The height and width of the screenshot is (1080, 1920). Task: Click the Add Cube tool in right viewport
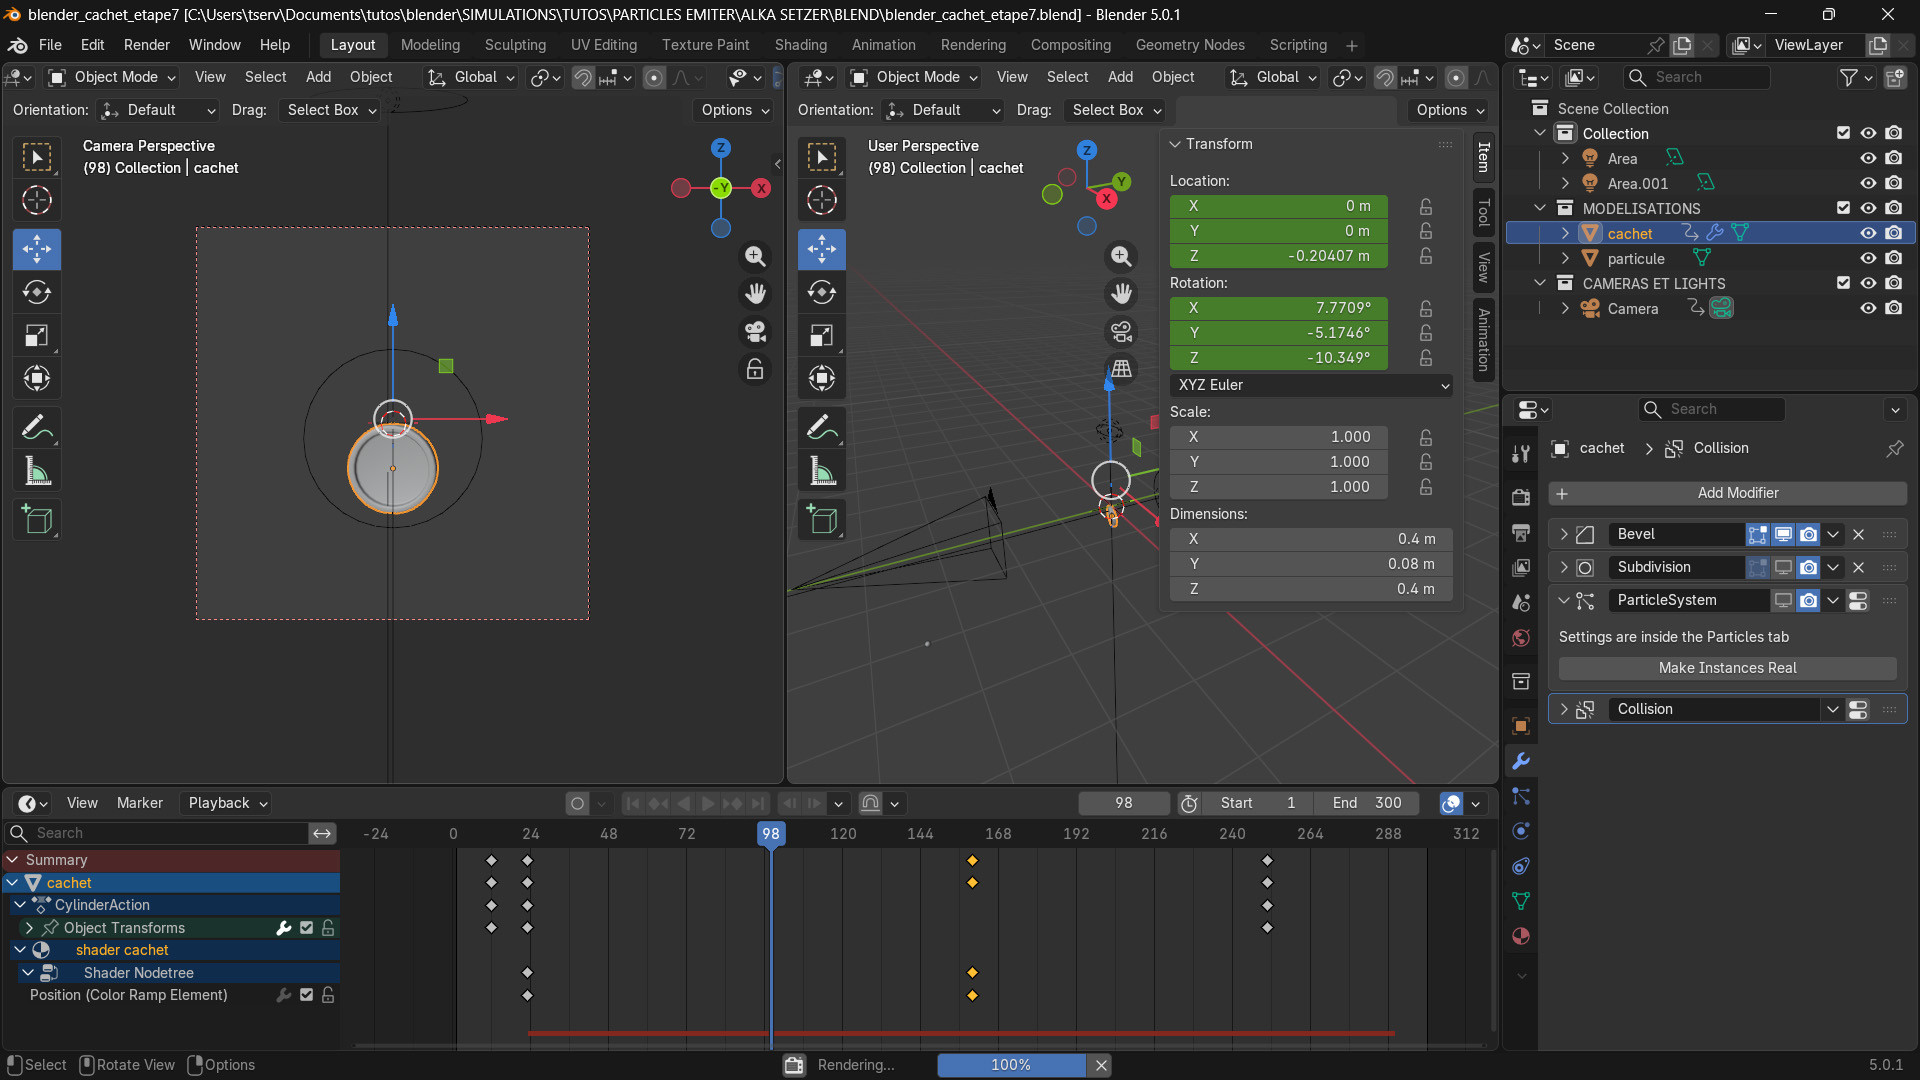[822, 520]
